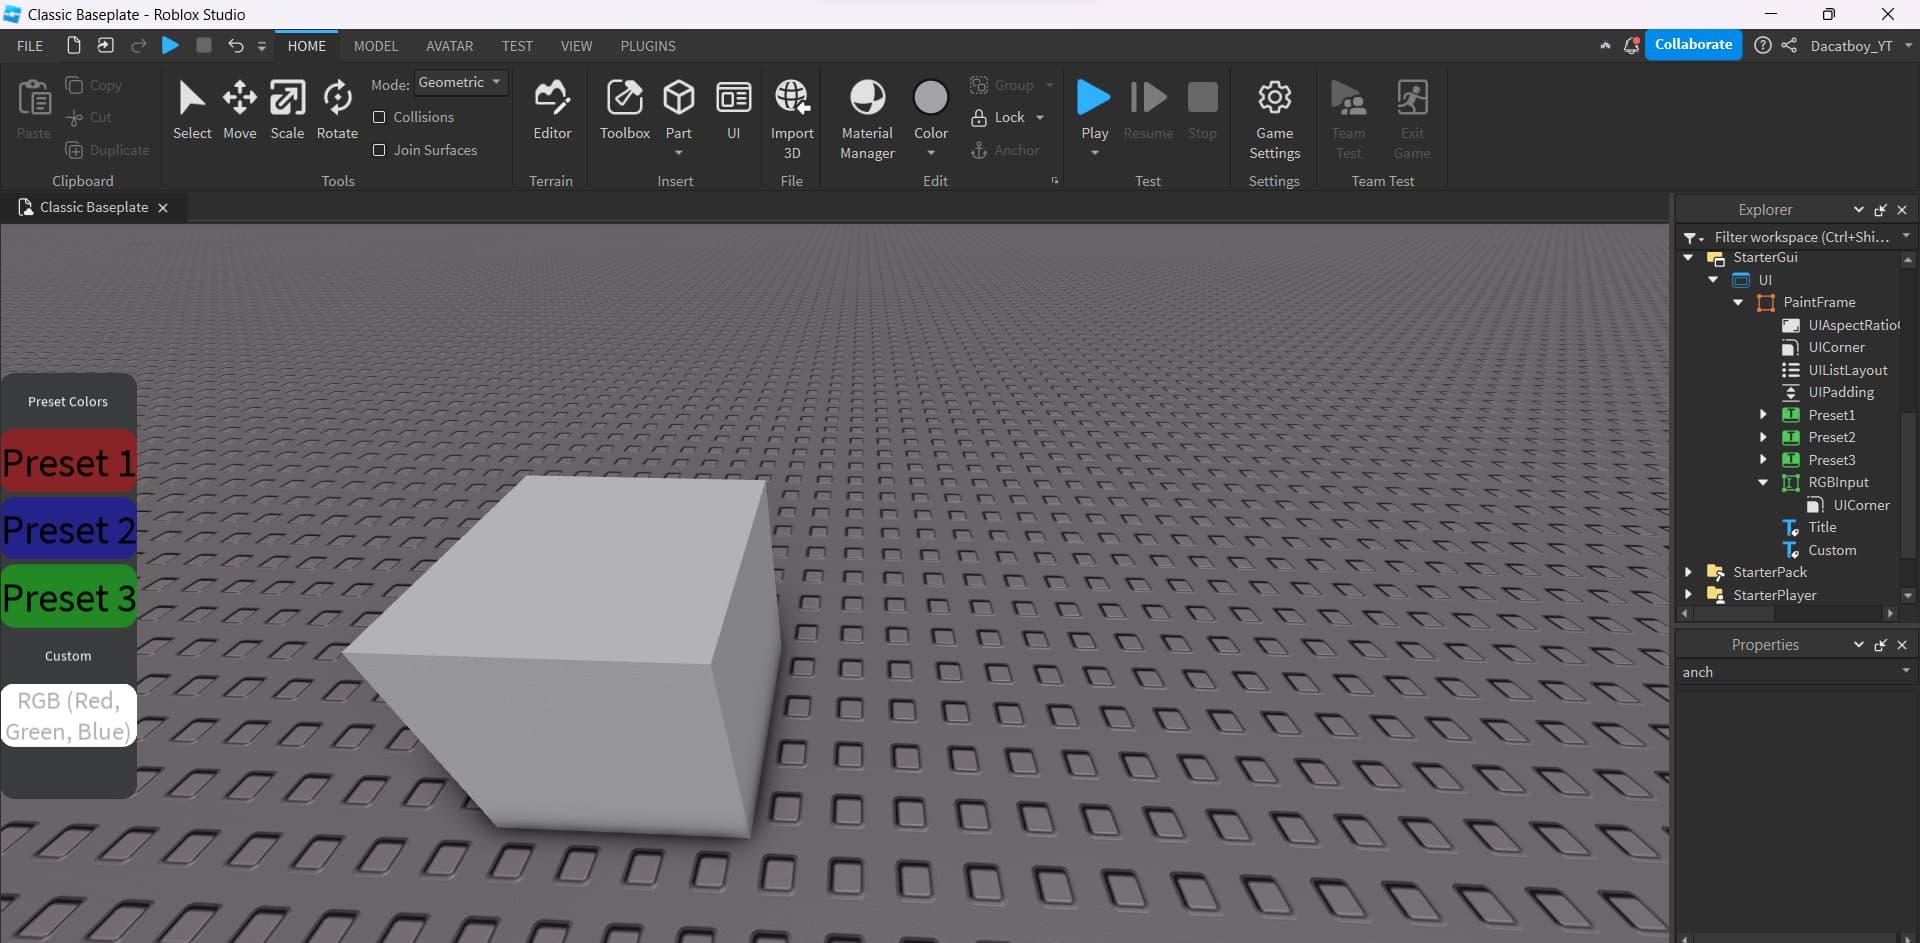
Task: Open the FILE menu
Action: point(30,46)
